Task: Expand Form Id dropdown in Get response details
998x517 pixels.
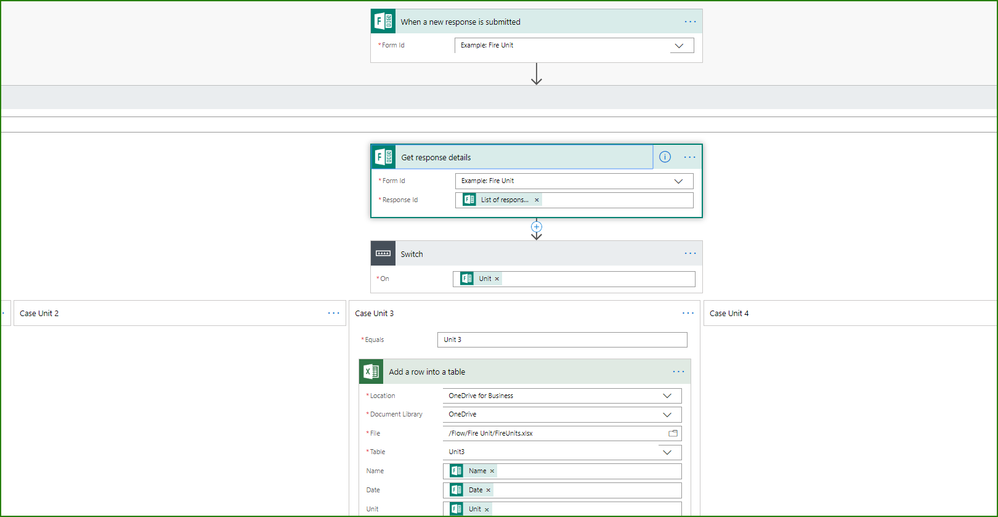Action: (x=678, y=181)
